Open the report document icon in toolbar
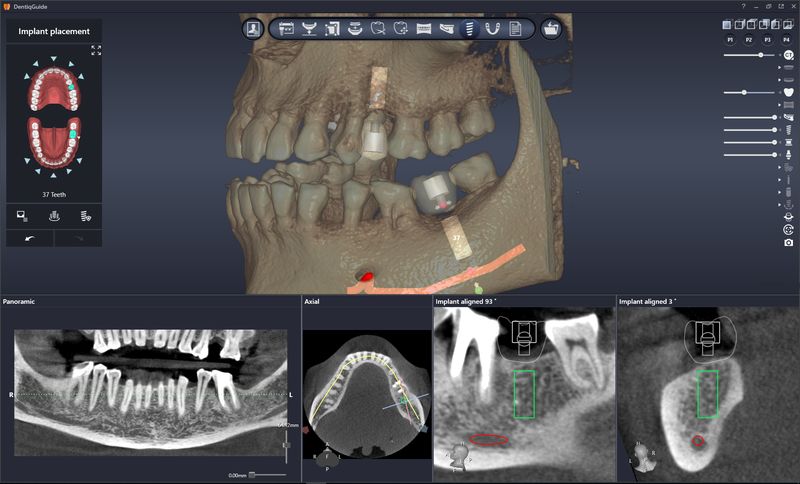 pos(515,29)
